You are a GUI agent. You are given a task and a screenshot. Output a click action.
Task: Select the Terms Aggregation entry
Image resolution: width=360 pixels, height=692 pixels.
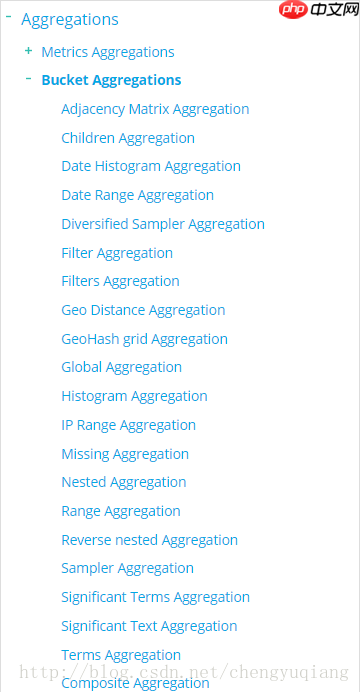[121, 655]
